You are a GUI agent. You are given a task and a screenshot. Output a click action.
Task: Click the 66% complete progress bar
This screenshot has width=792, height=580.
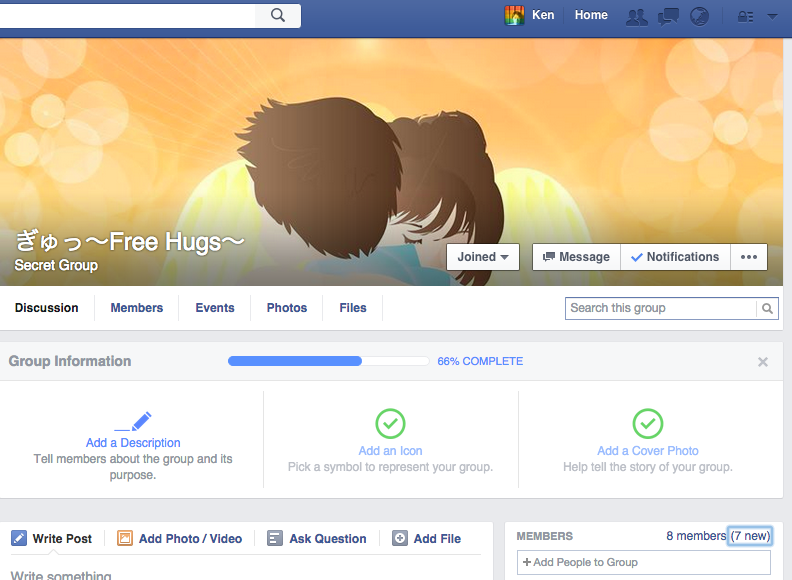[x=328, y=361]
